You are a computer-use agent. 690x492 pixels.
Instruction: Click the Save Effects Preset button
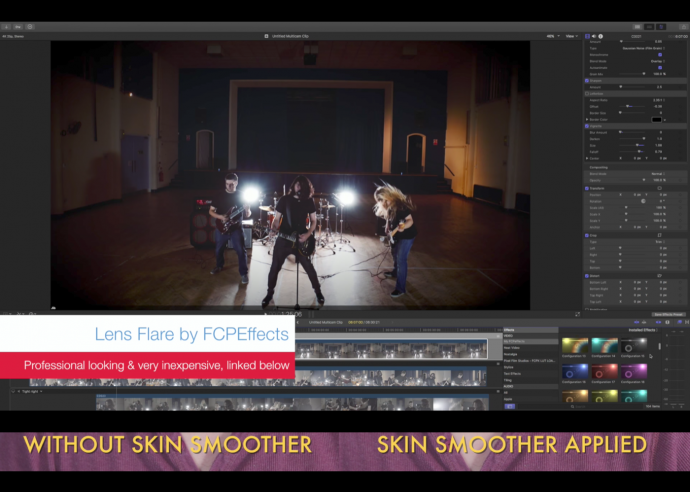669,314
